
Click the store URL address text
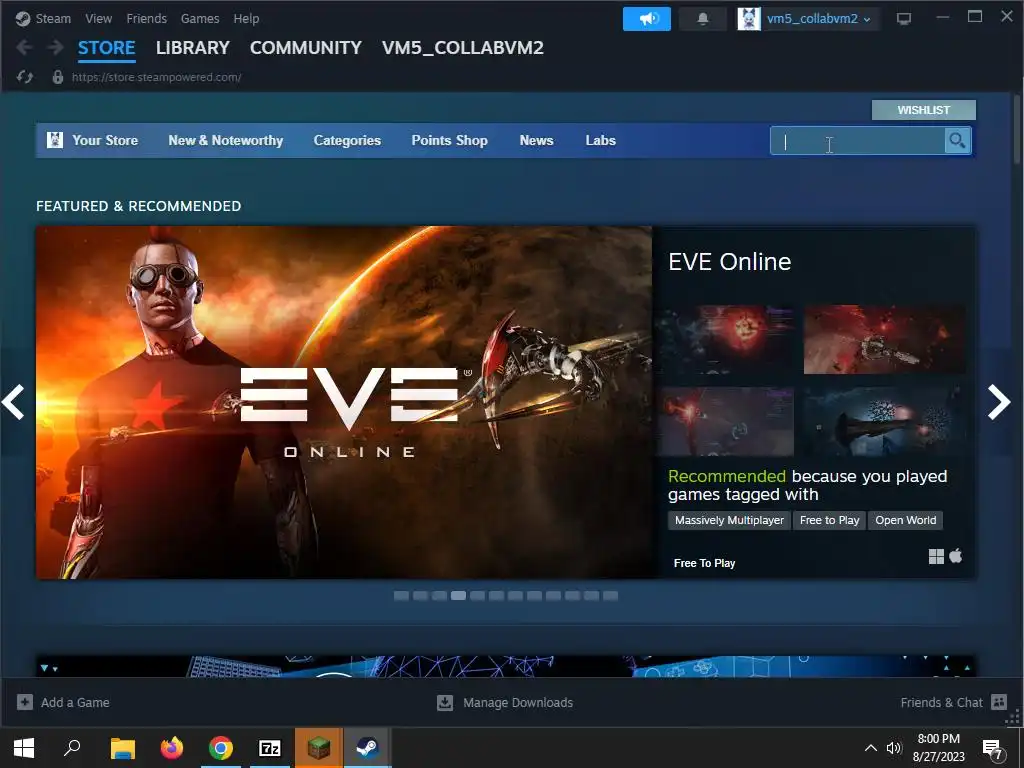pyautogui.click(x=156, y=77)
